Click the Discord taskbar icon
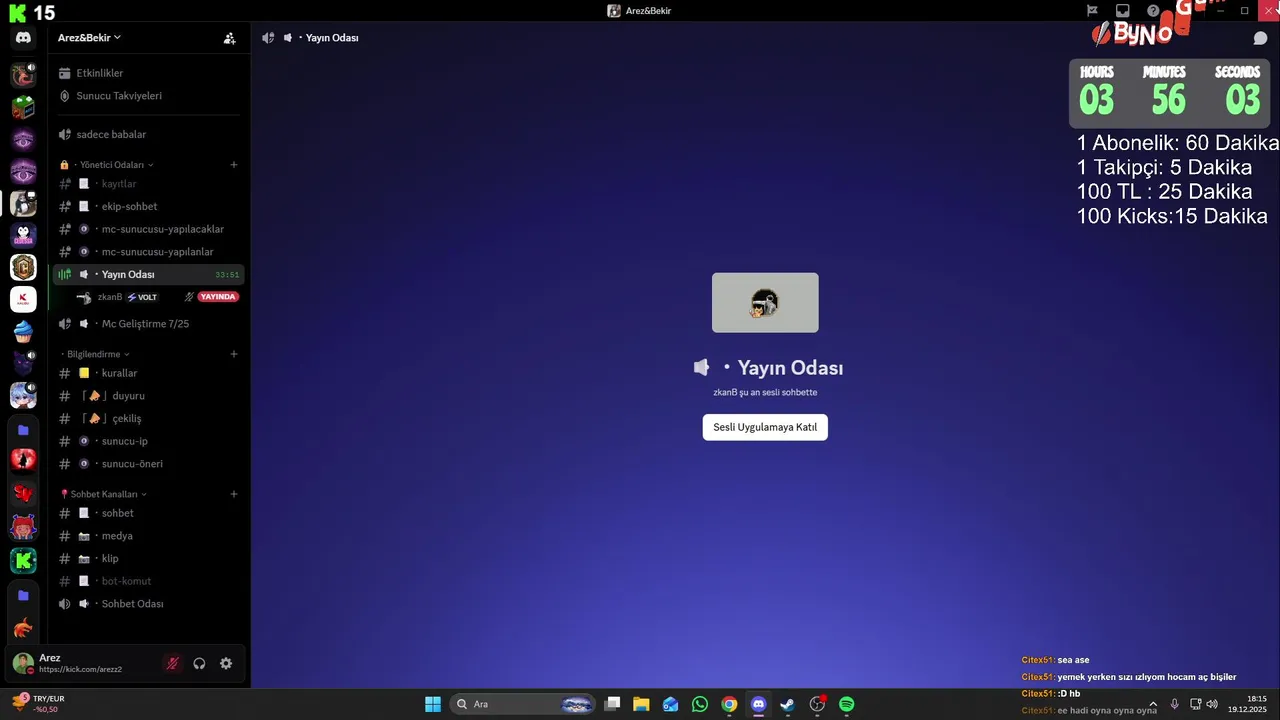This screenshot has height=720, width=1280. 759,704
